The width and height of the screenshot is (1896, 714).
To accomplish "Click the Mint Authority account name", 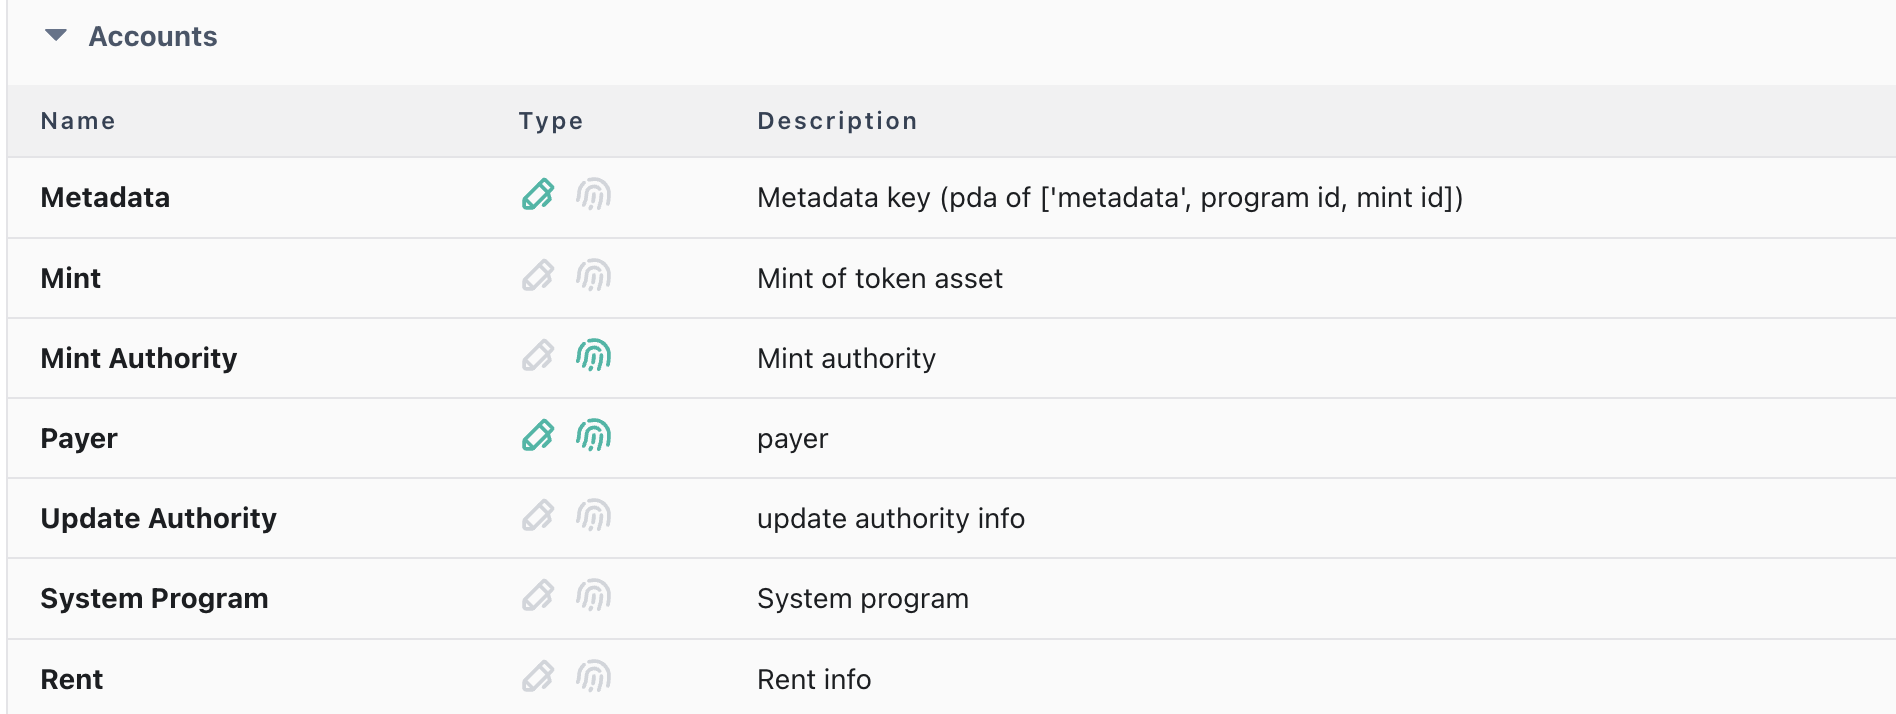I will [x=139, y=358].
